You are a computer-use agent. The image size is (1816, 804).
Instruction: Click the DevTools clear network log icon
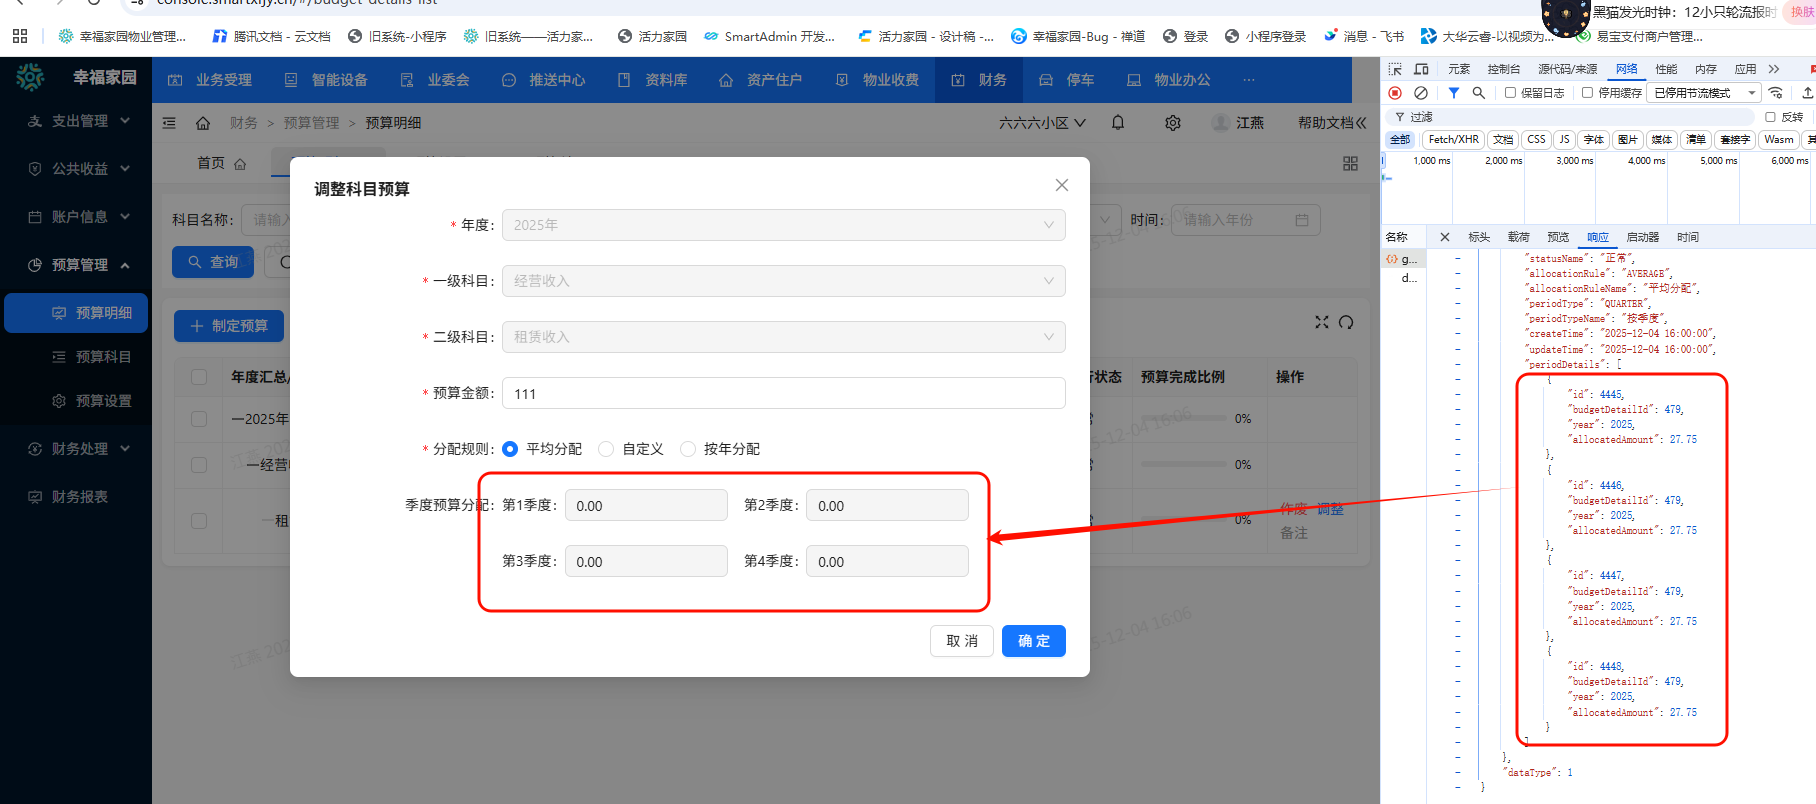pos(1421,93)
